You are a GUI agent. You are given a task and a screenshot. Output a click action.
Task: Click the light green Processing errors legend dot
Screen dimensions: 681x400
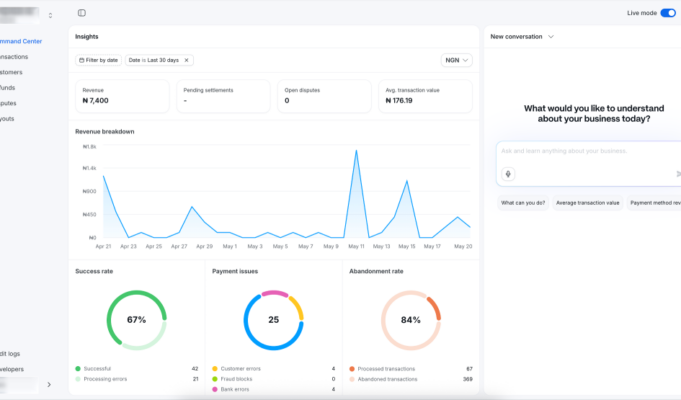click(x=78, y=379)
